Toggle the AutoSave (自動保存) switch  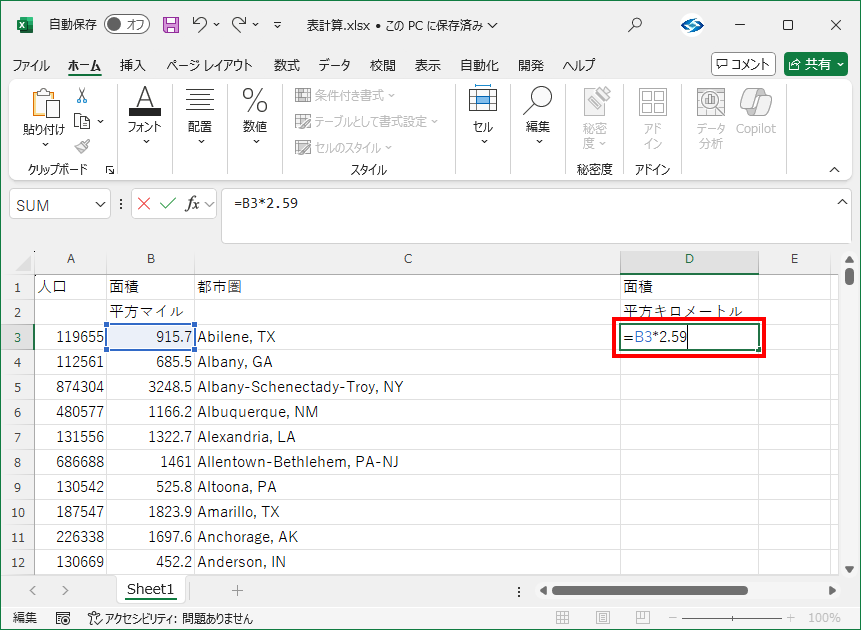point(127,25)
